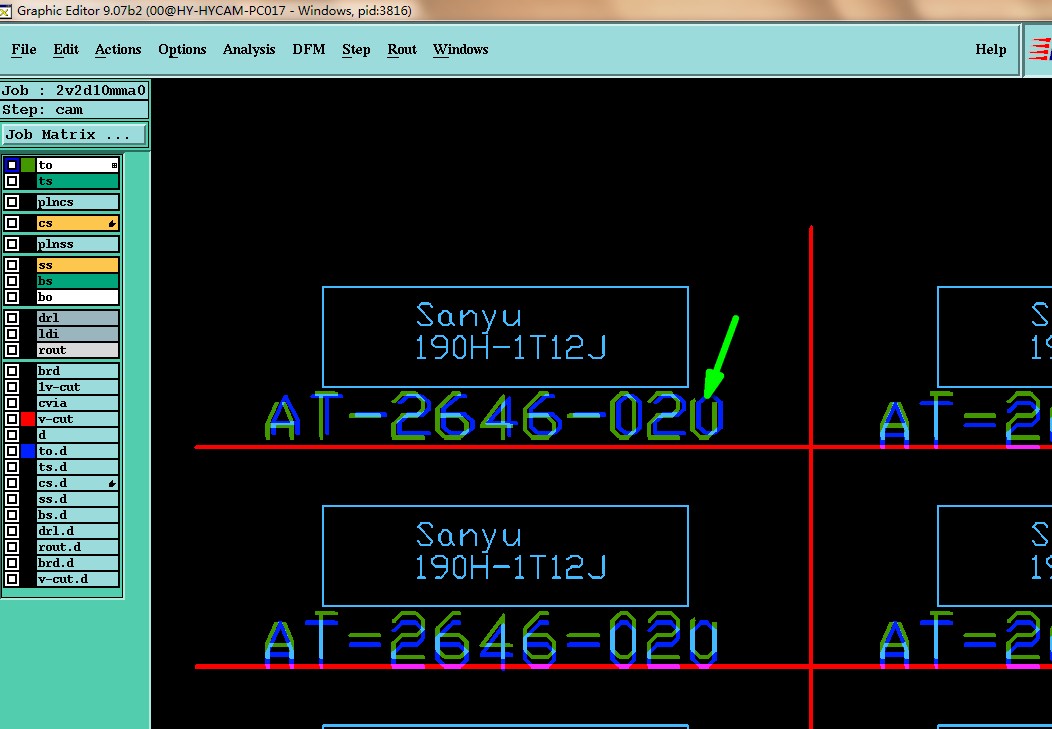Click the Graphic Editor title bar icon
Screen dimensions: 1052x729
[5, 10]
